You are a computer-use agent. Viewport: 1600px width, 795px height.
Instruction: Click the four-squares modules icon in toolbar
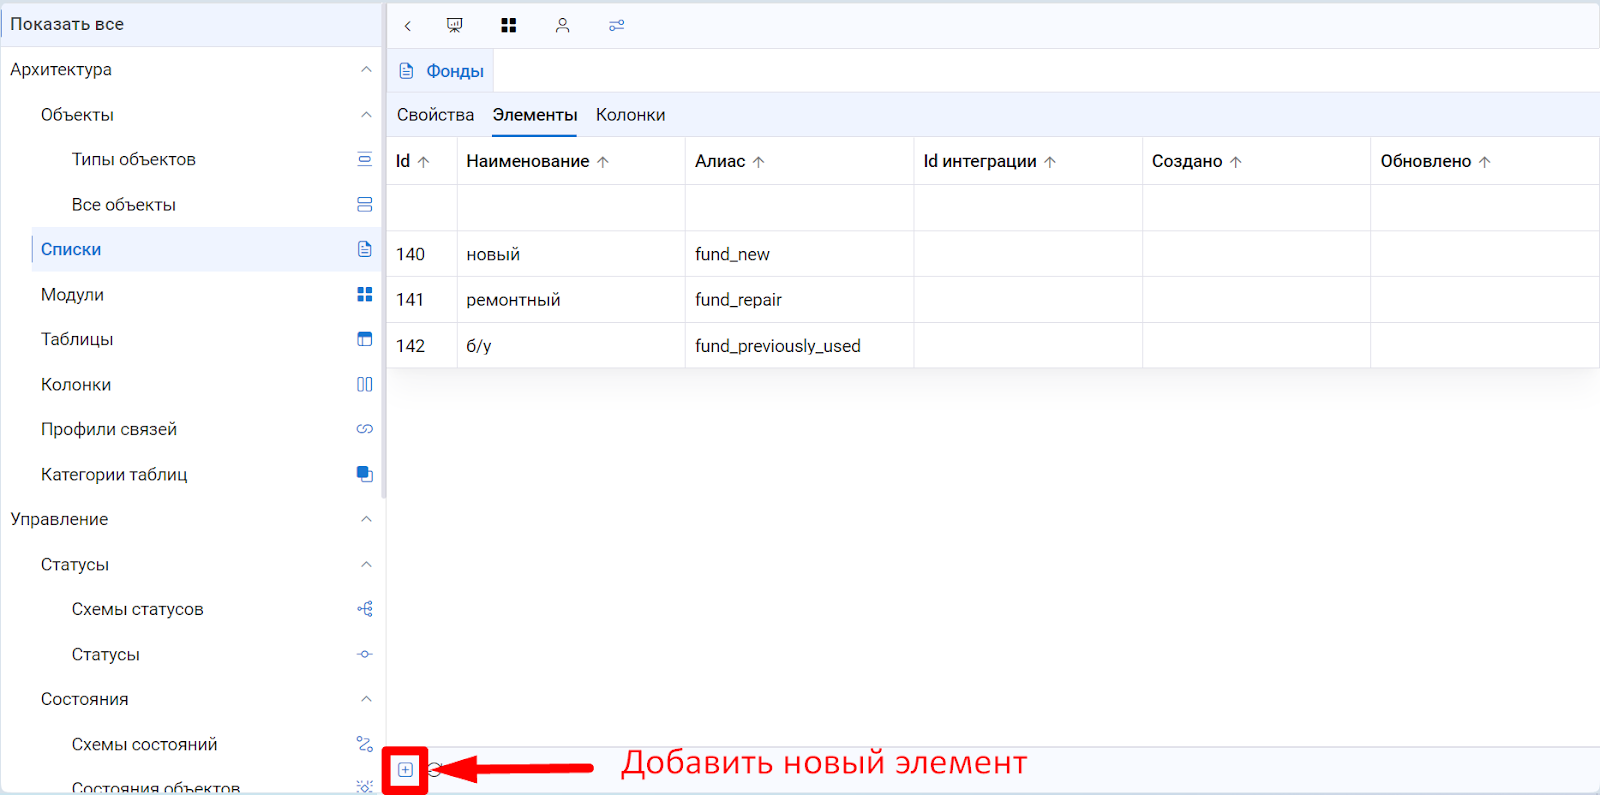(509, 25)
